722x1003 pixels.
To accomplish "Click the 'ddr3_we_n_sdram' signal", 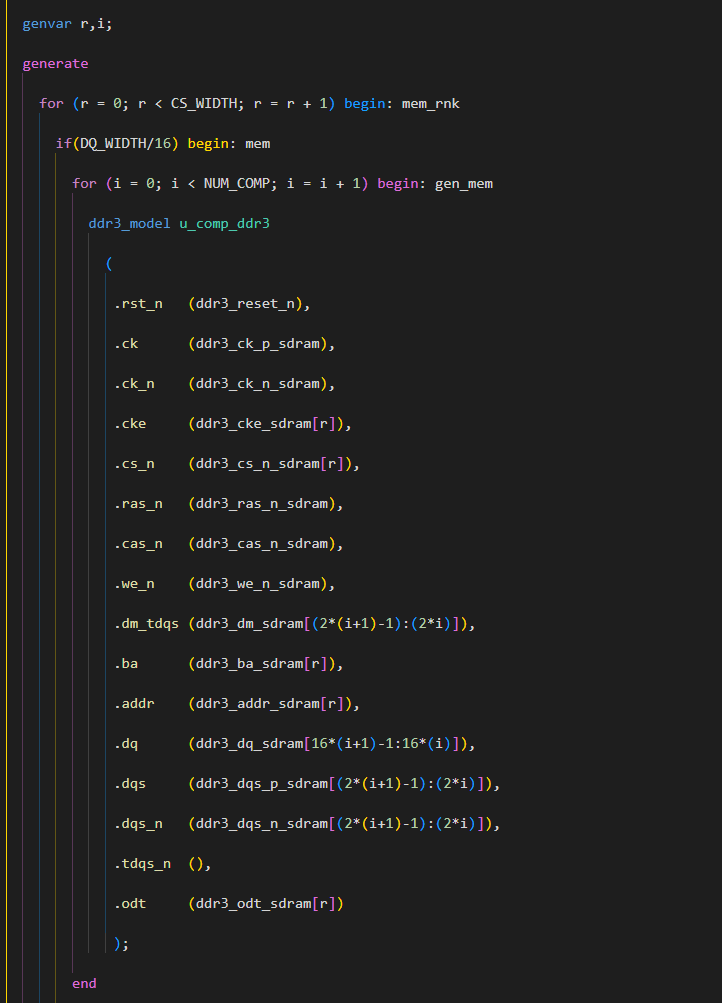I will pyautogui.click(x=258, y=583).
